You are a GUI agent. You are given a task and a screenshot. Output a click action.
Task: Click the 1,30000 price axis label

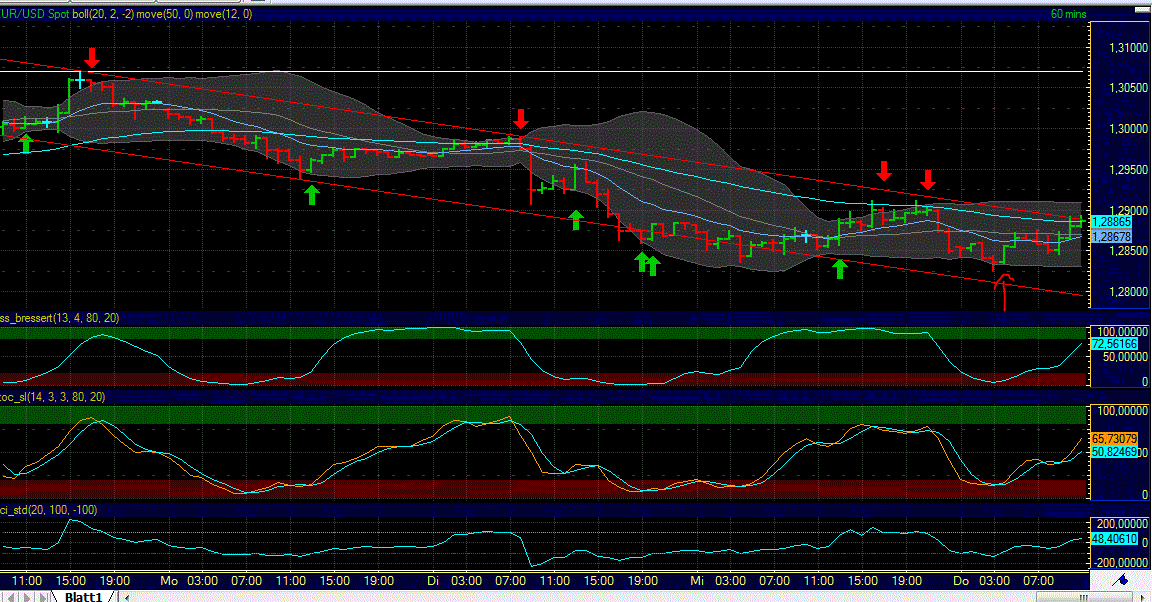[x=1128, y=129]
